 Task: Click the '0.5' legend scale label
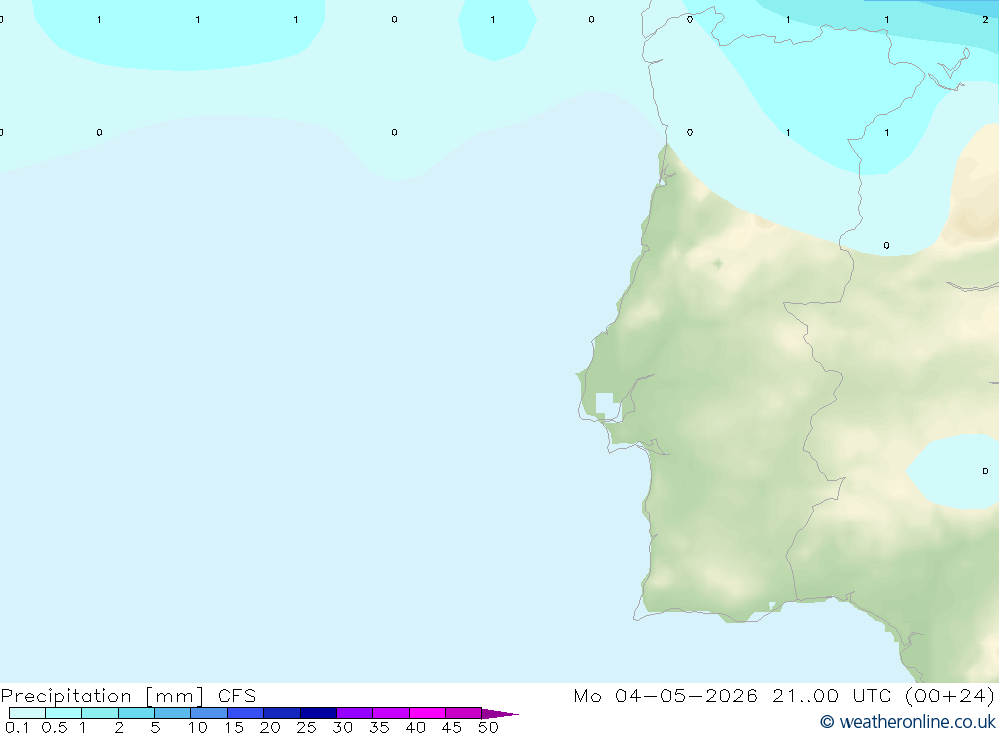(54, 727)
